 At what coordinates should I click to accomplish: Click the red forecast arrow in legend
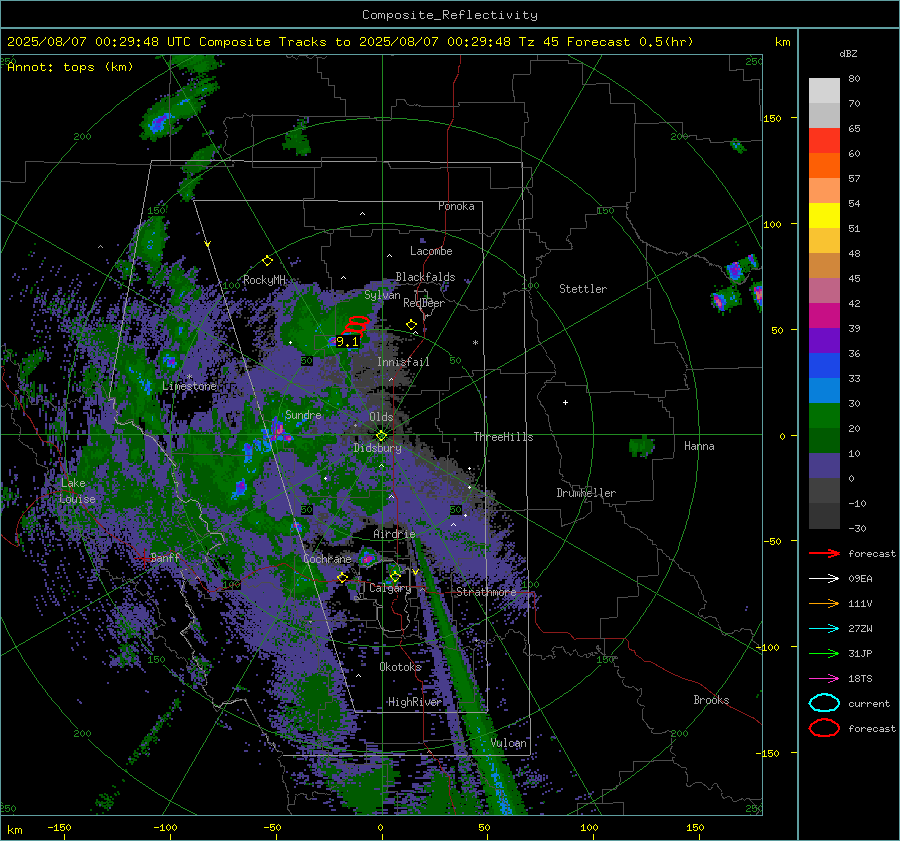tap(824, 553)
